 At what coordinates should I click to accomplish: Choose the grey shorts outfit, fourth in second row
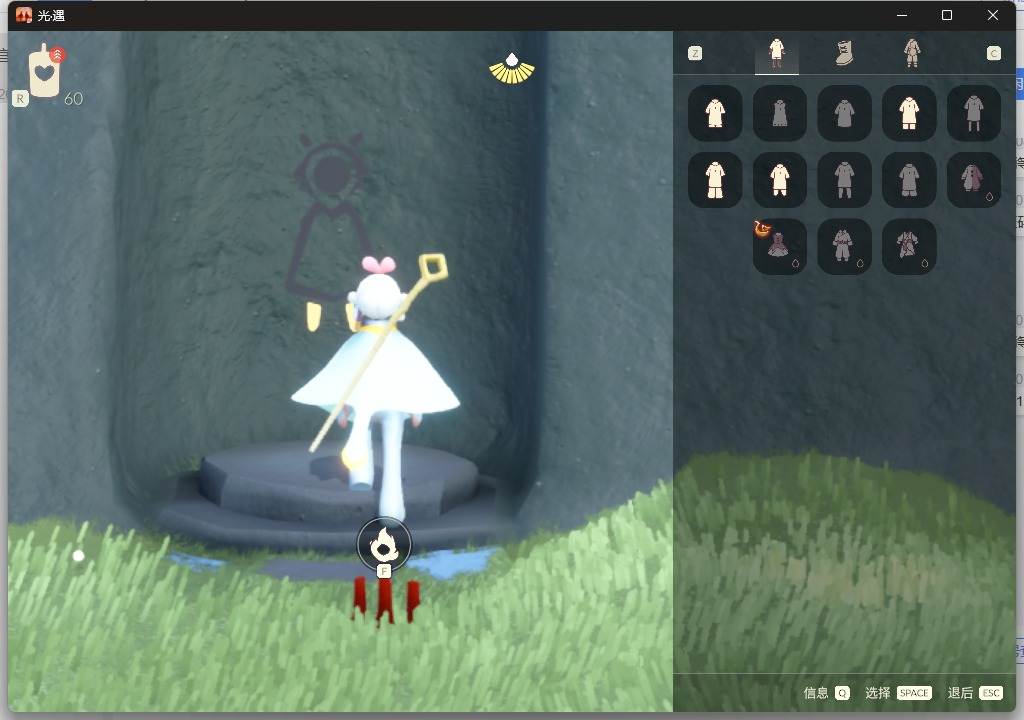pyautogui.click(x=909, y=180)
